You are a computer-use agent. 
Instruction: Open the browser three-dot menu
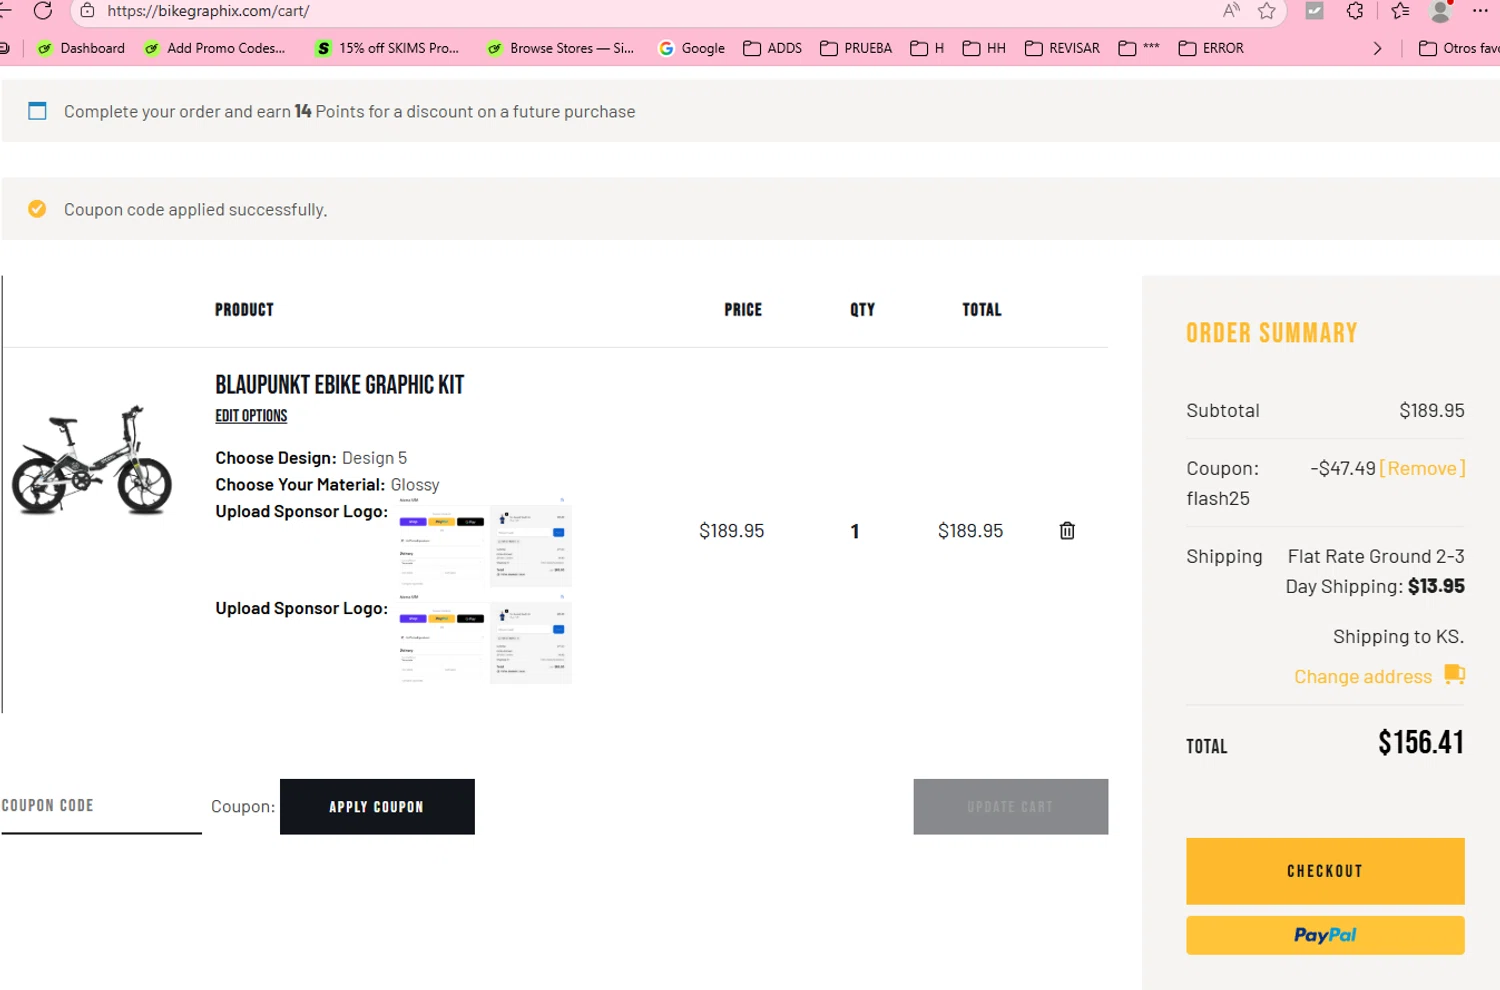[1481, 11]
